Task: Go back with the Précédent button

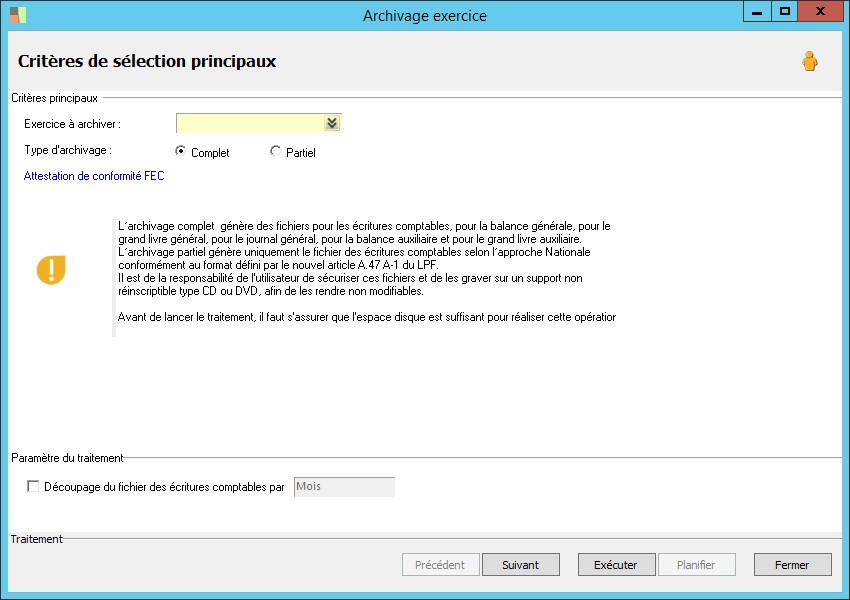Action: pyautogui.click(x=440, y=565)
